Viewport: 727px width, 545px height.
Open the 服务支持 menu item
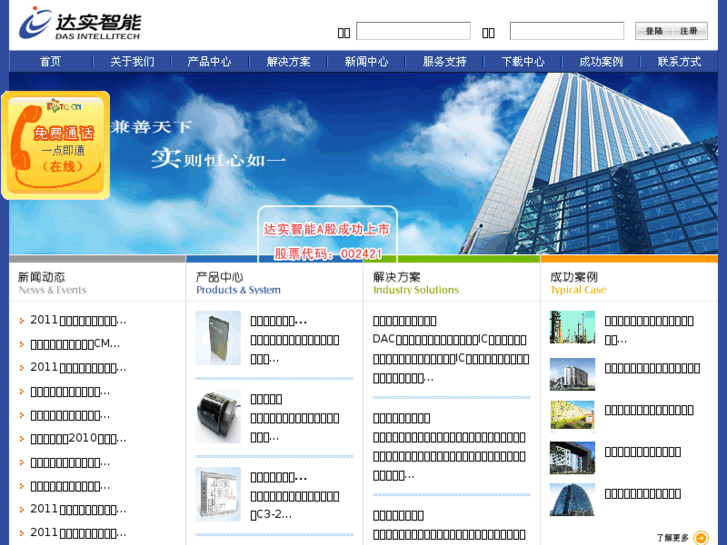(445, 62)
